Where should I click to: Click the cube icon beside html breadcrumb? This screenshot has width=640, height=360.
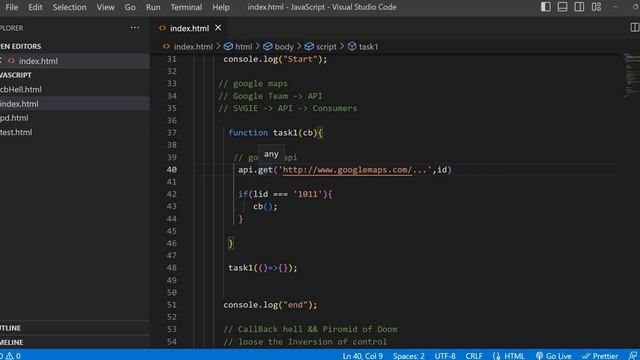[x=228, y=47]
